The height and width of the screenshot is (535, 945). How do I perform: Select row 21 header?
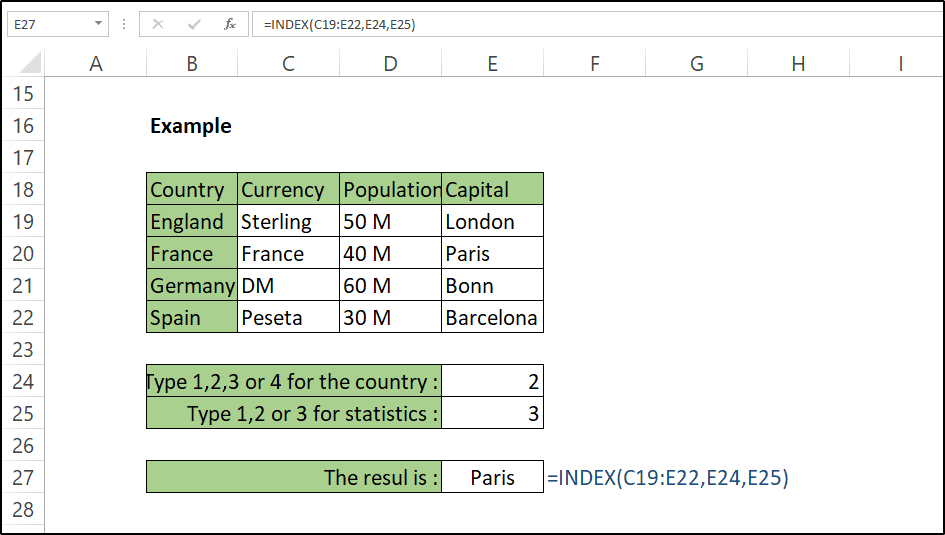[x=23, y=285]
